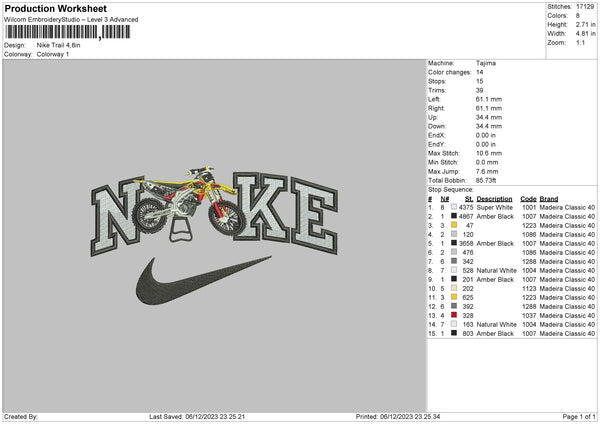This screenshot has width=600, height=424.
Task: Click the Max Jump value 7.6 mm
Action: click(x=487, y=171)
